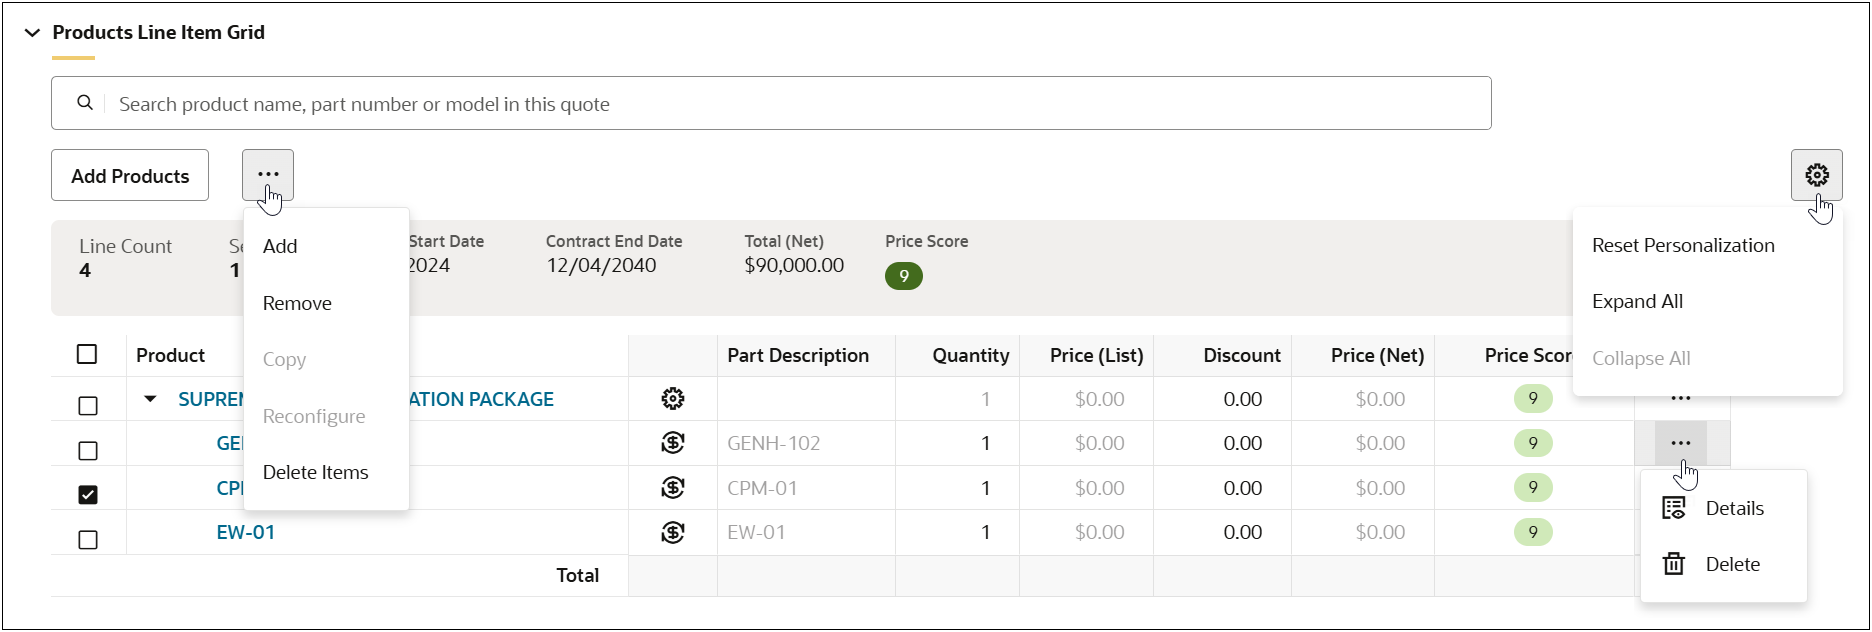This screenshot has width=1872, height=632.
Task: Click the configure gear icon in package row
Action: 673,399
